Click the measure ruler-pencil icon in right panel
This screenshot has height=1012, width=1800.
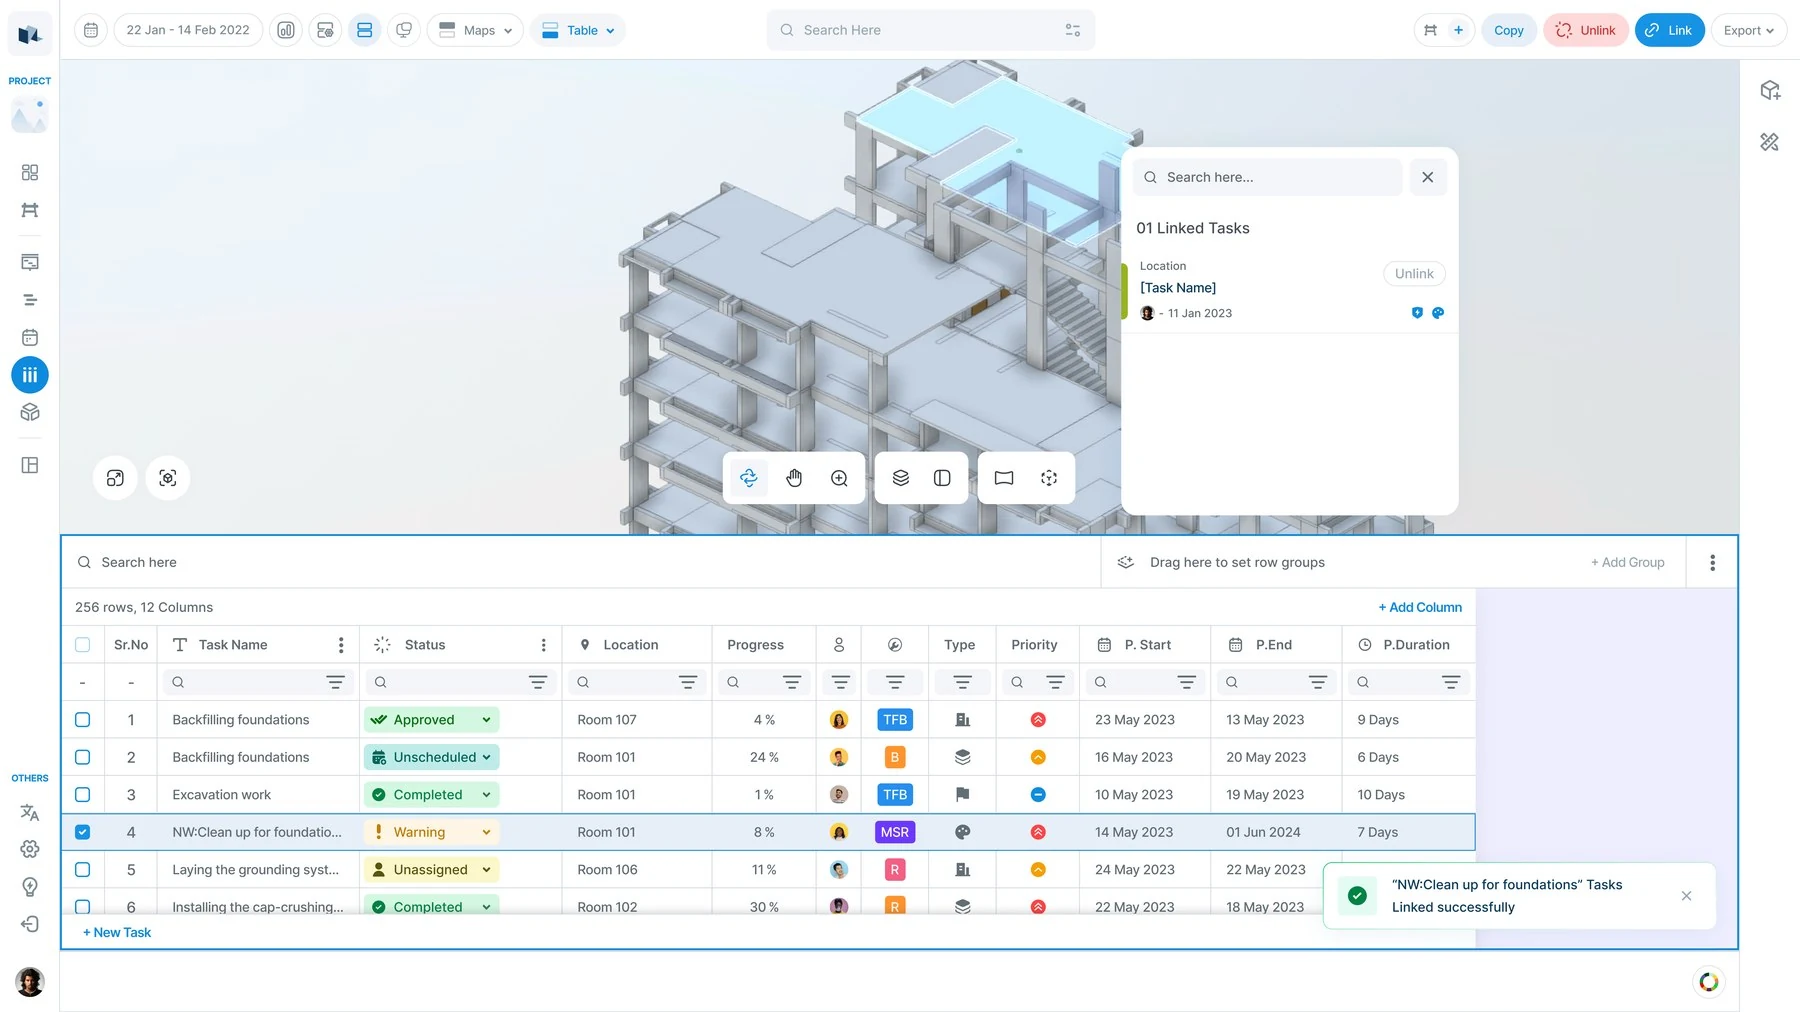pyautogui.click(x=1770, y=142)
